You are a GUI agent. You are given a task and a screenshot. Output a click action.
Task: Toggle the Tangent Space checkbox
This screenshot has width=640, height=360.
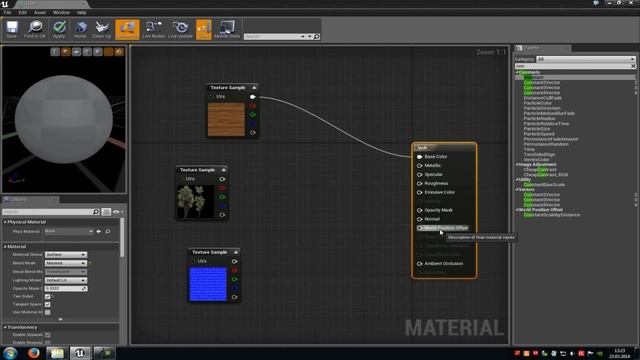[x=47, y=304]
